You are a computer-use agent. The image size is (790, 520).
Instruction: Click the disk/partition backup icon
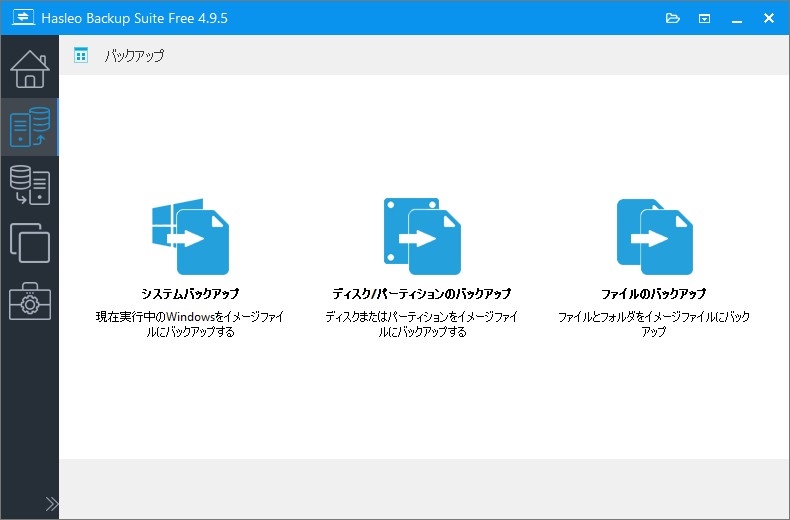(x=422, y=236)
